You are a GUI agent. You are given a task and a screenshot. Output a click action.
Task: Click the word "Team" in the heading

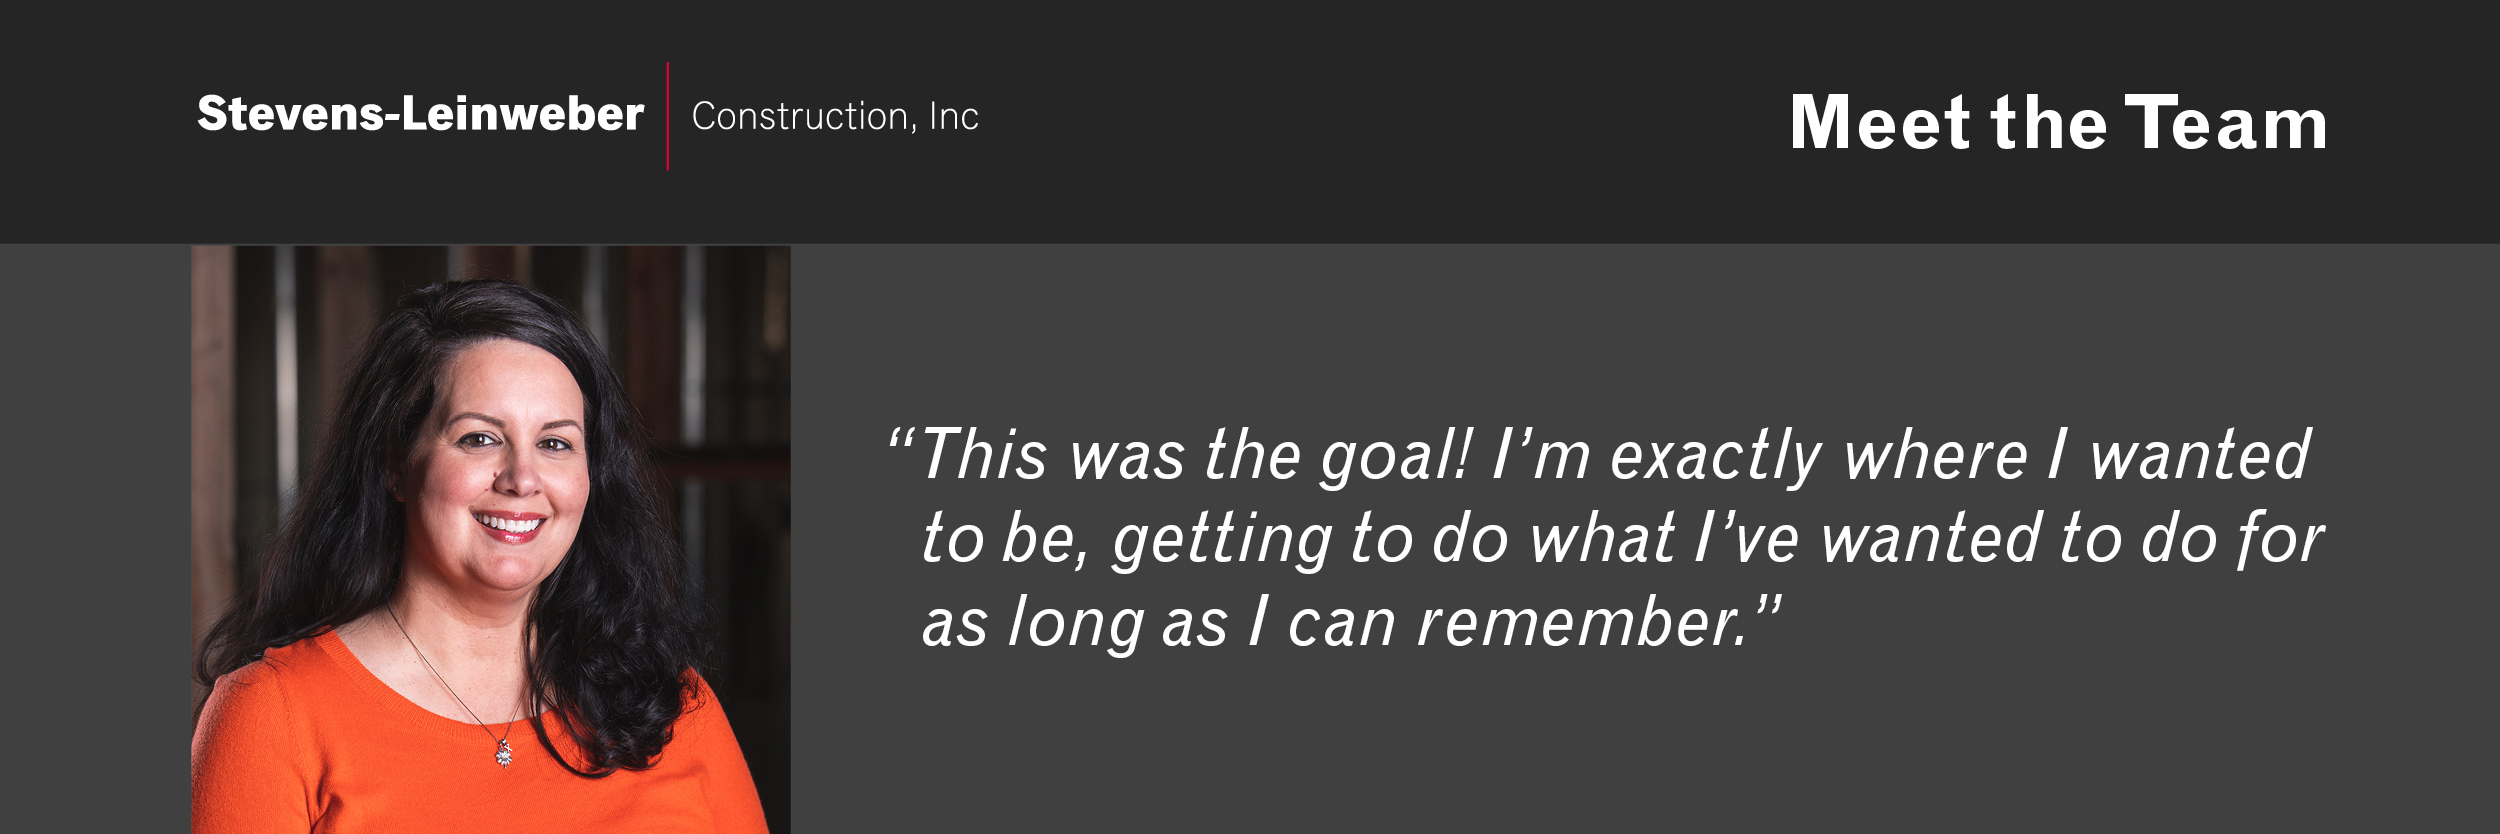[x=2226, y=123]
